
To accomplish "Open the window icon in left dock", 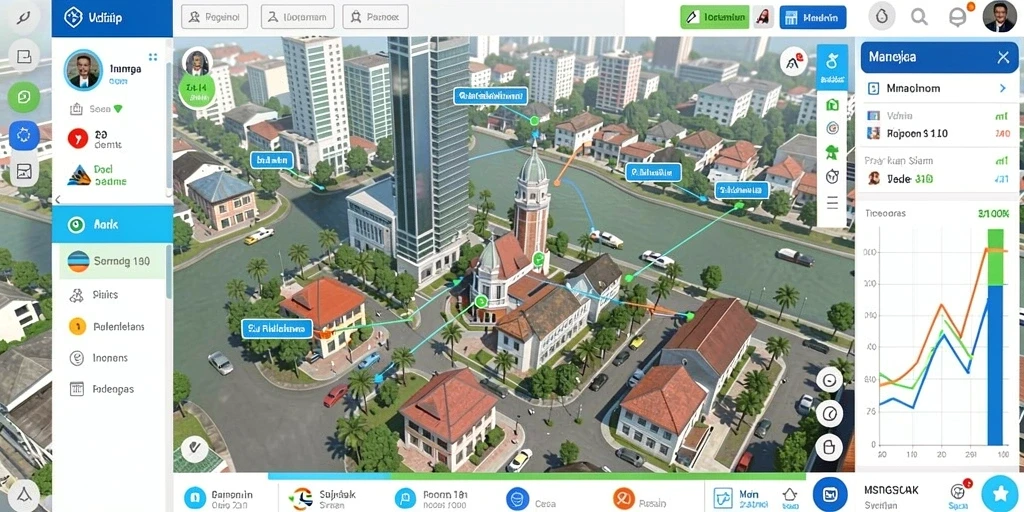I will point(24,57).
